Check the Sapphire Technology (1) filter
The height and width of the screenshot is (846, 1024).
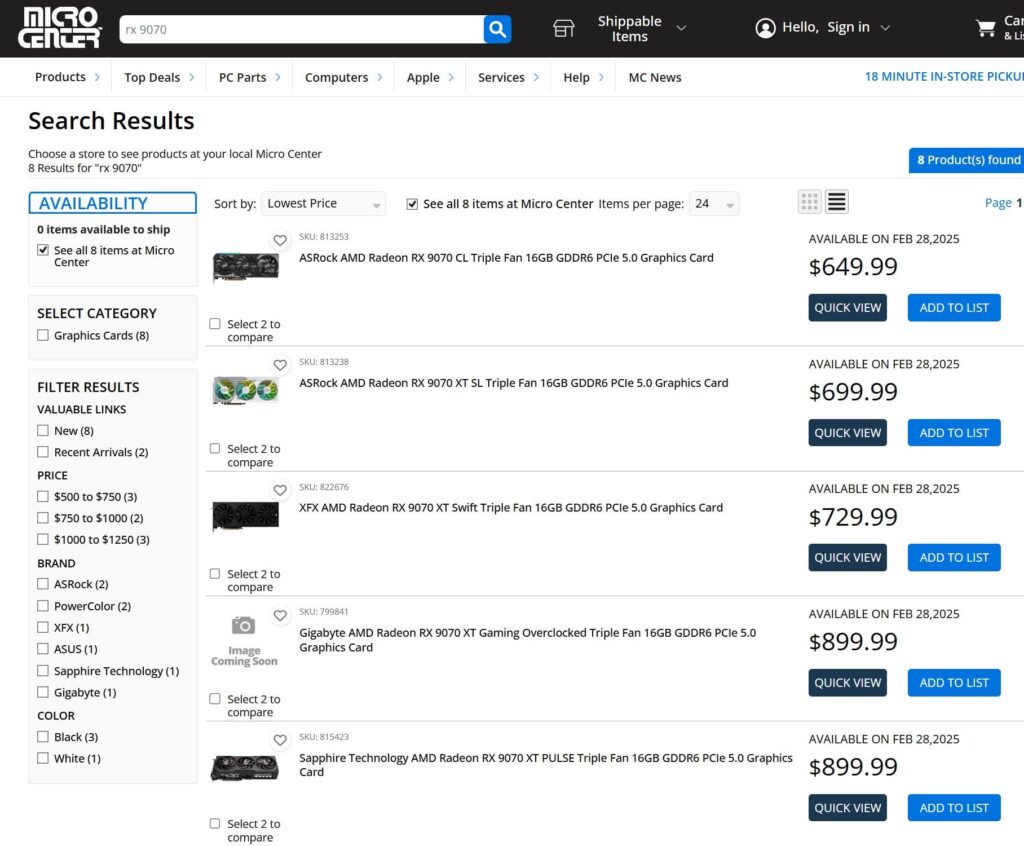pos(43,671)
